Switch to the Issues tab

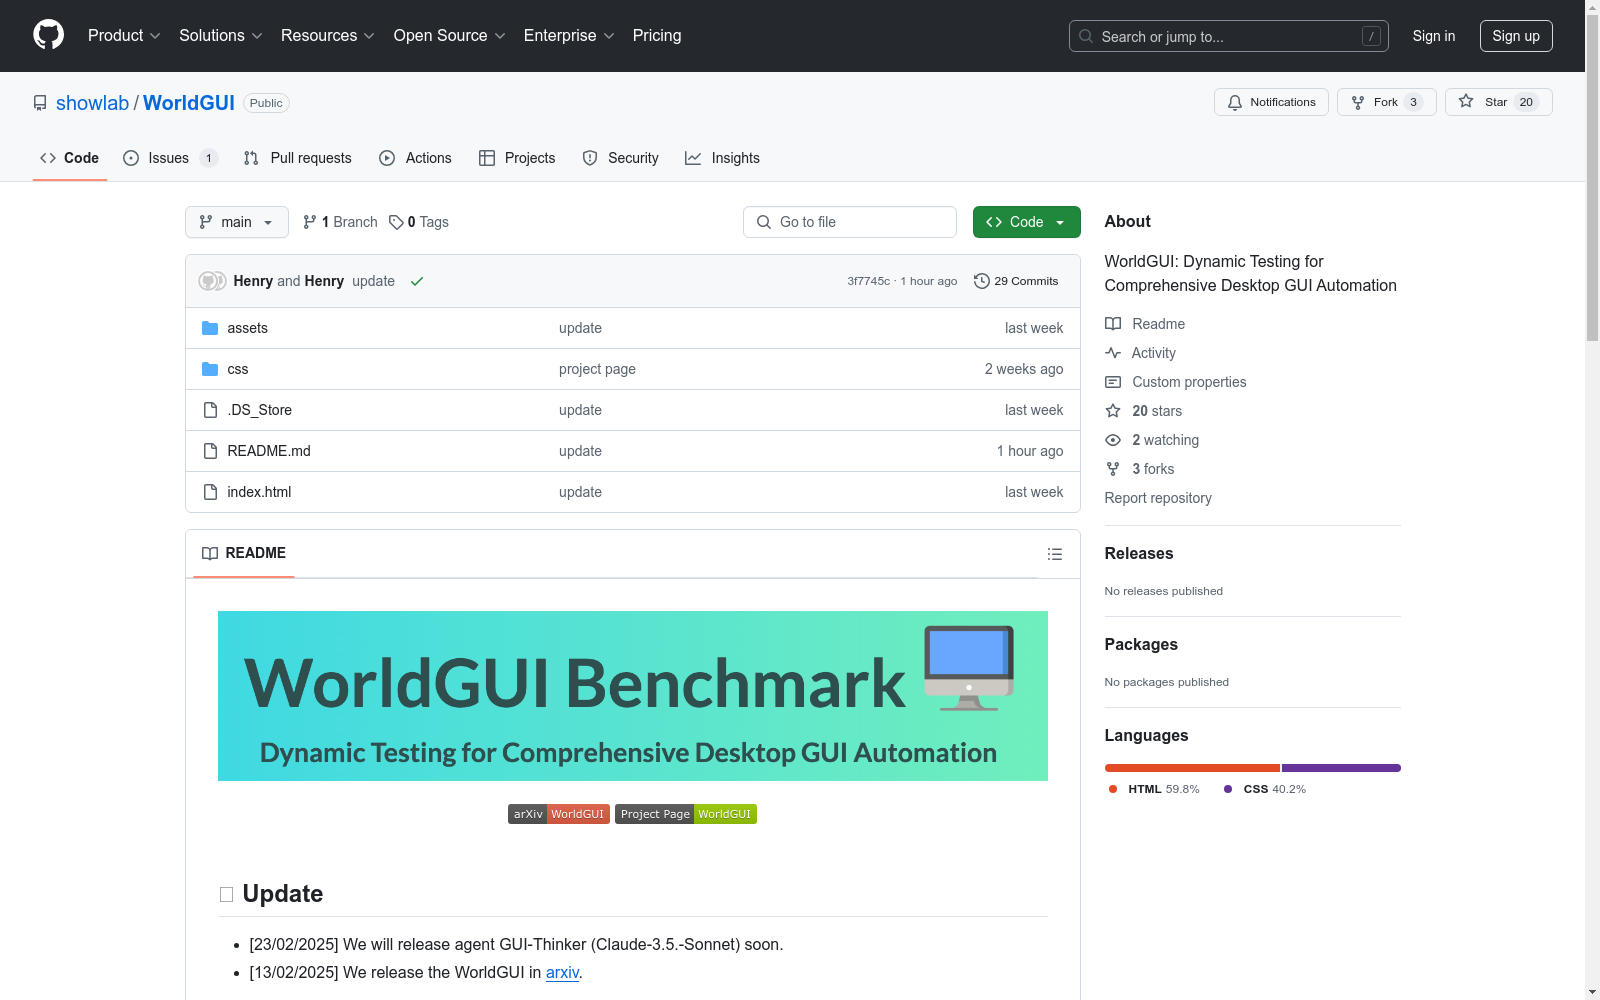coord(170,158)
